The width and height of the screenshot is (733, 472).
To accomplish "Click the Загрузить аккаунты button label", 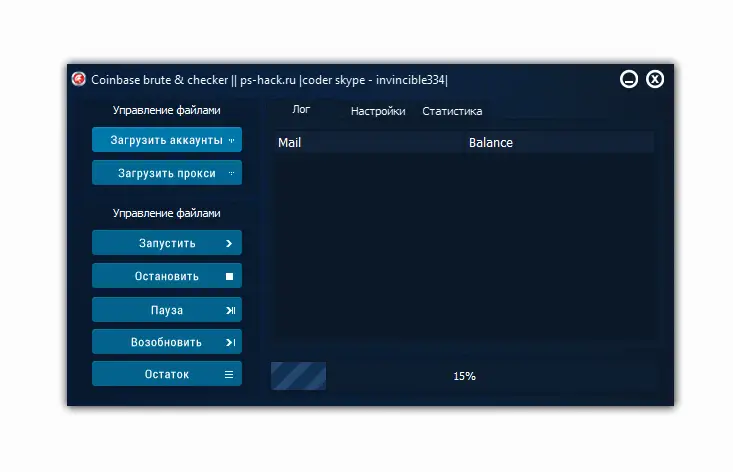I will click(x=166, y=141).
